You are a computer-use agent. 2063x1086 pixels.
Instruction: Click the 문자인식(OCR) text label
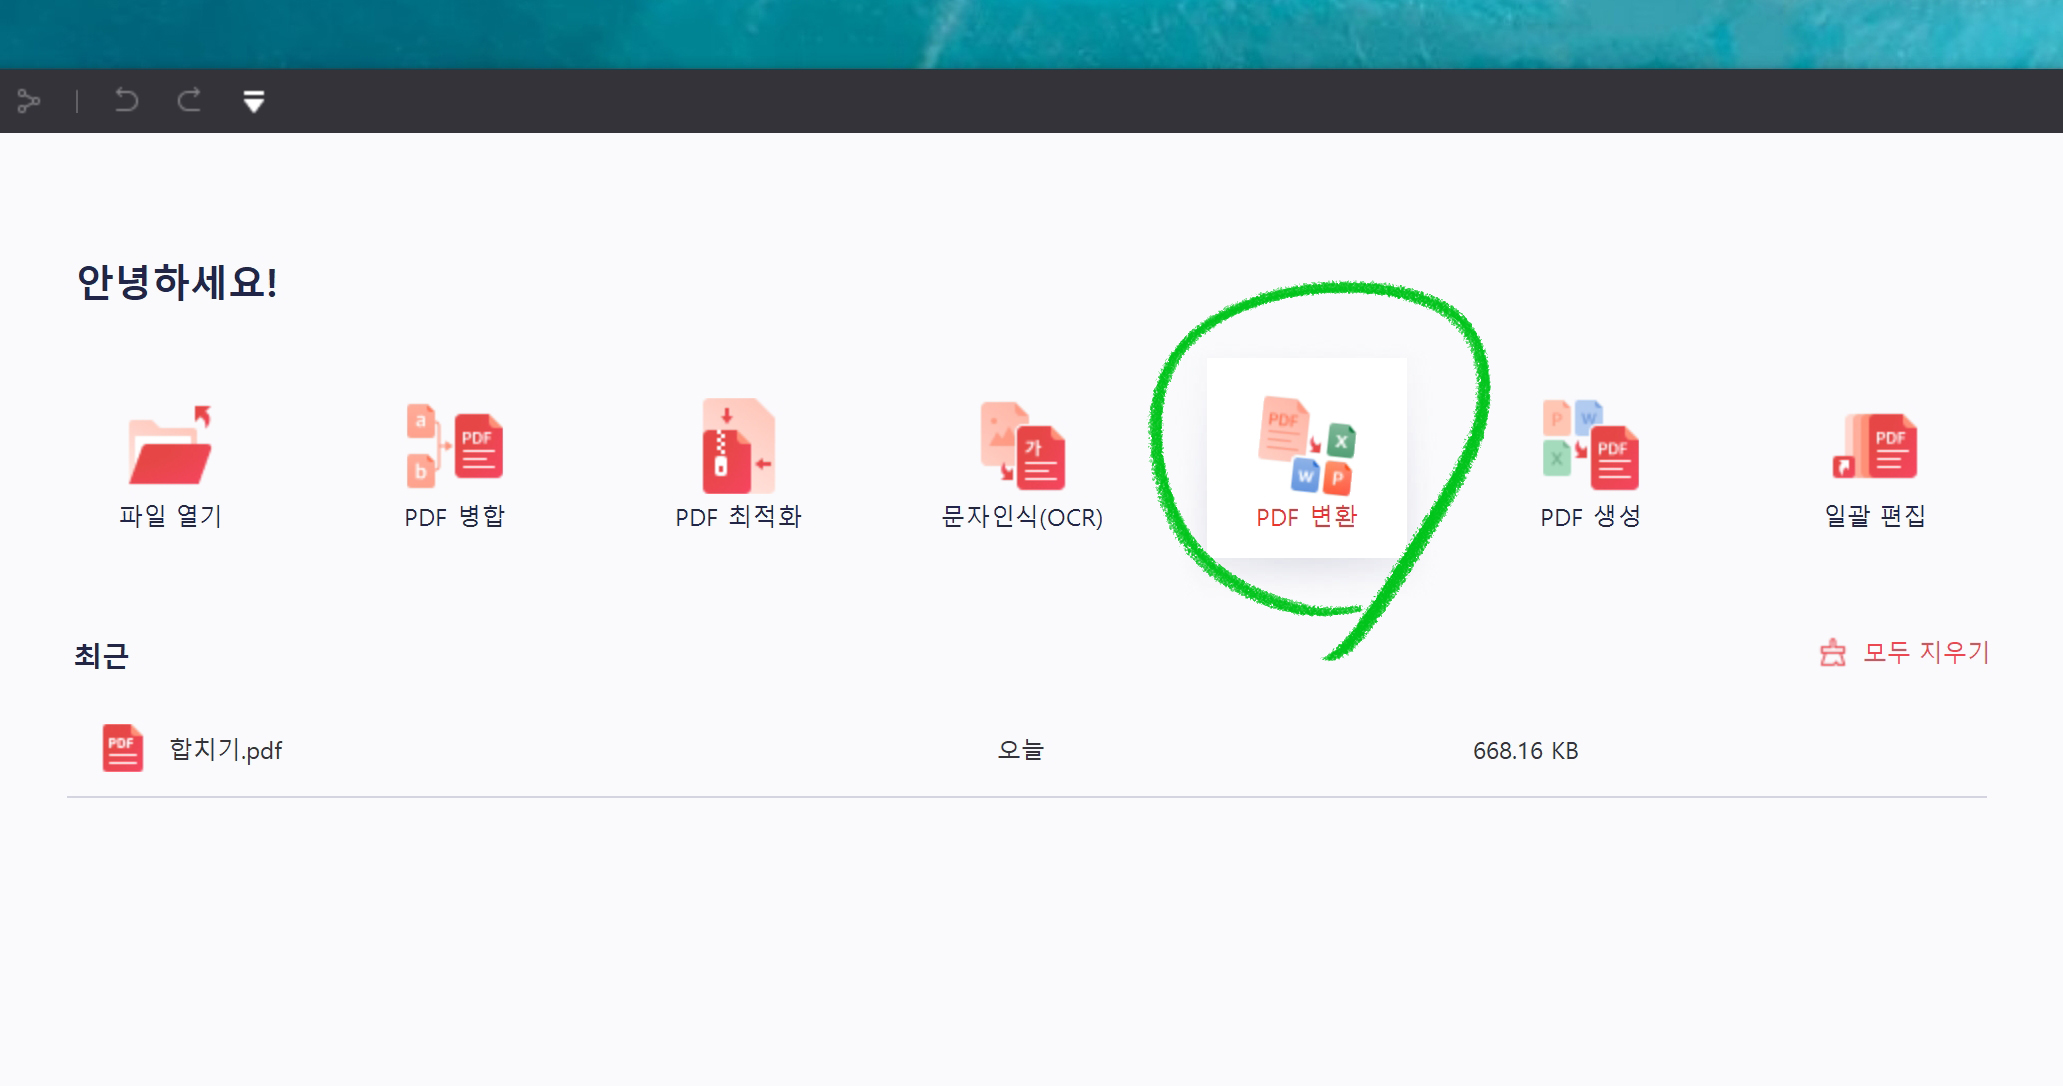click(1022, 519)
